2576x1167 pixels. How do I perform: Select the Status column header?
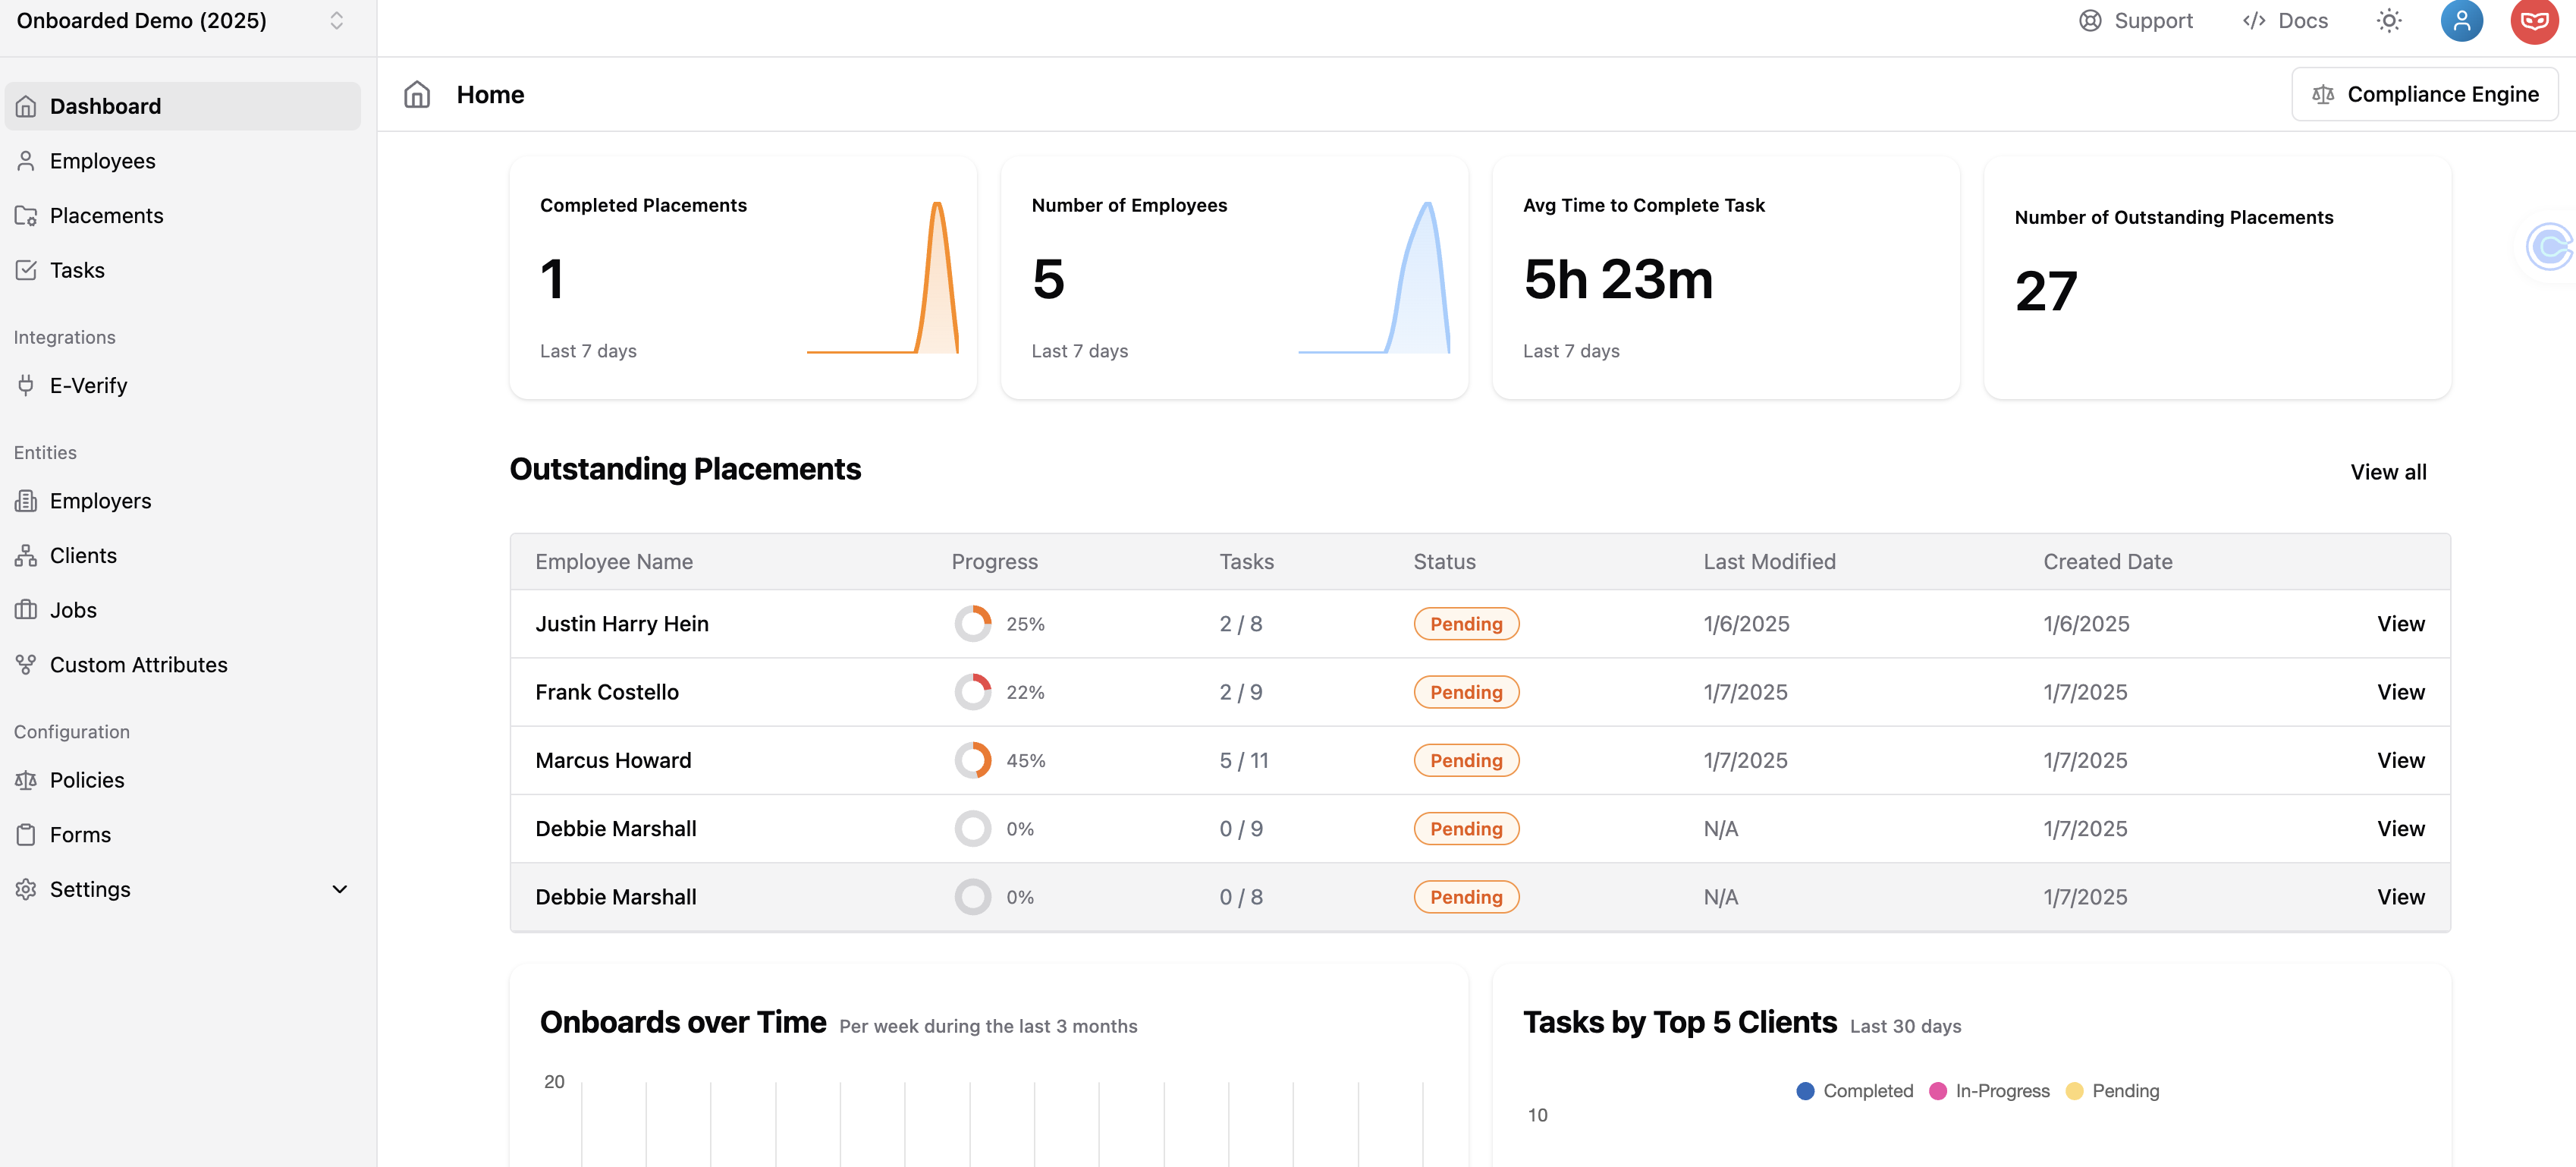[x=1444, y=562]
